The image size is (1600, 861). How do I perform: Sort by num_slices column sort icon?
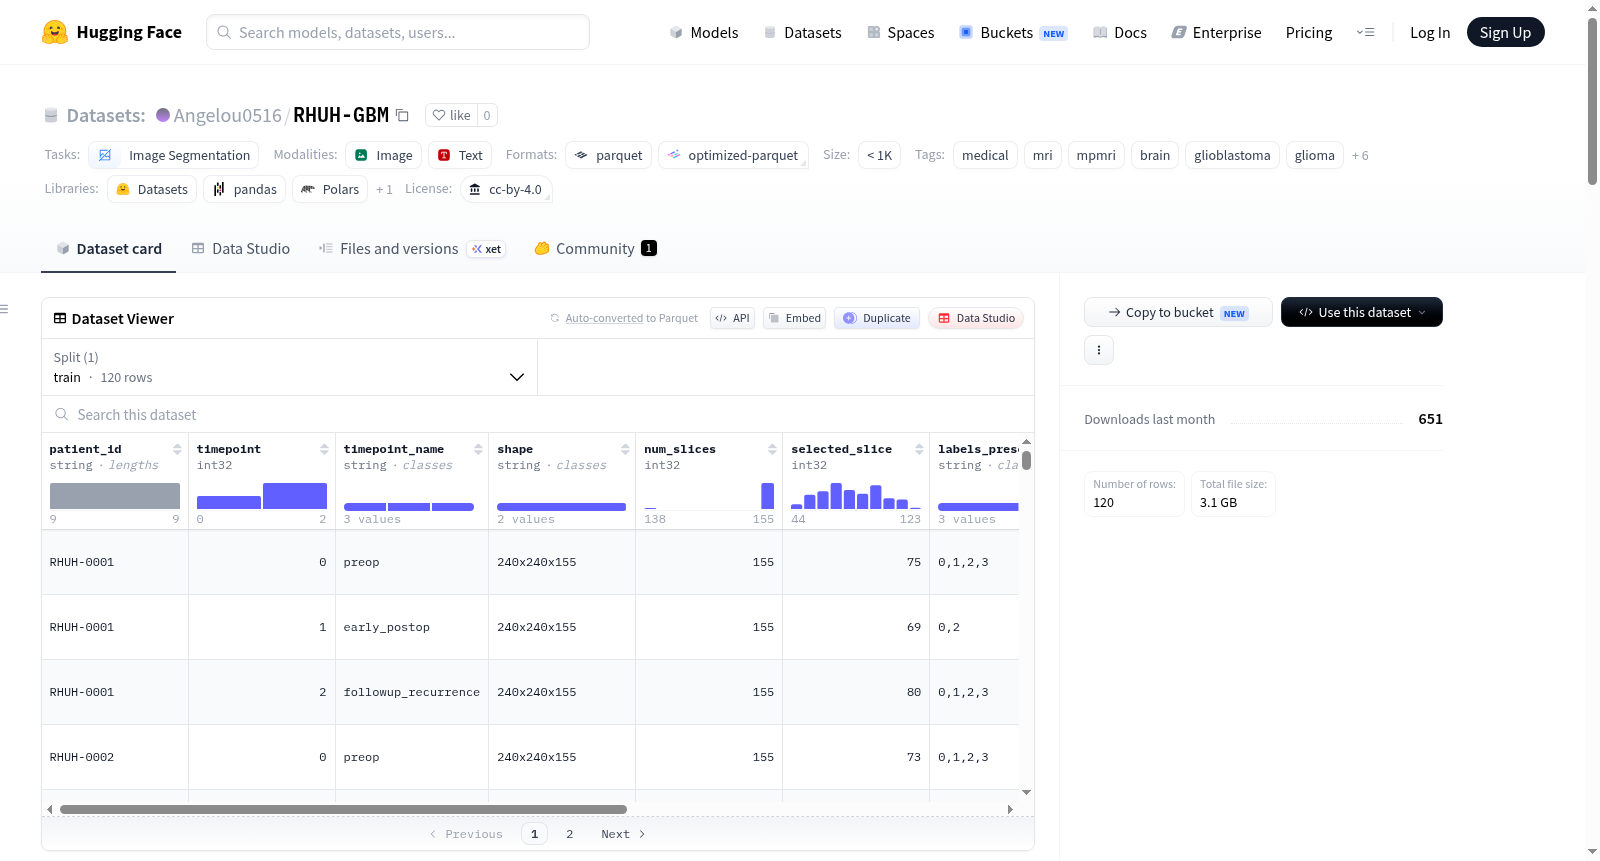click(x=772, y=449)
